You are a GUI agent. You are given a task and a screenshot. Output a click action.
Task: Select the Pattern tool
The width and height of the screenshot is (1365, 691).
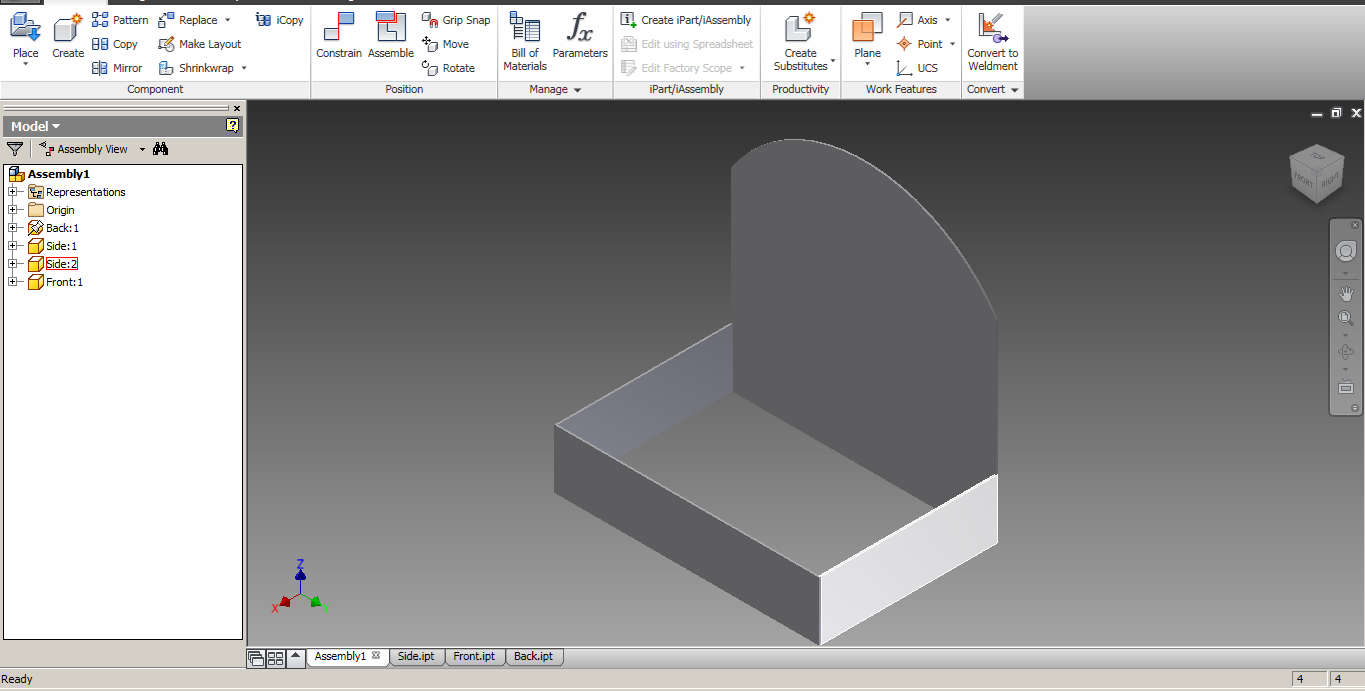coord(120,20)
